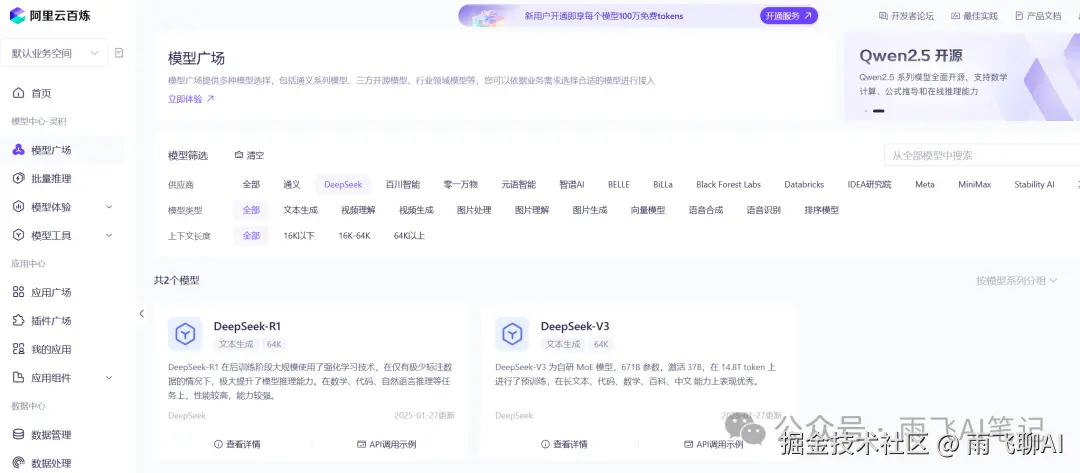The width and height of the screenshot is (1080, 473).
Task: View 查看详情 for DeepSeek-V3
Action: coord(564,444)
